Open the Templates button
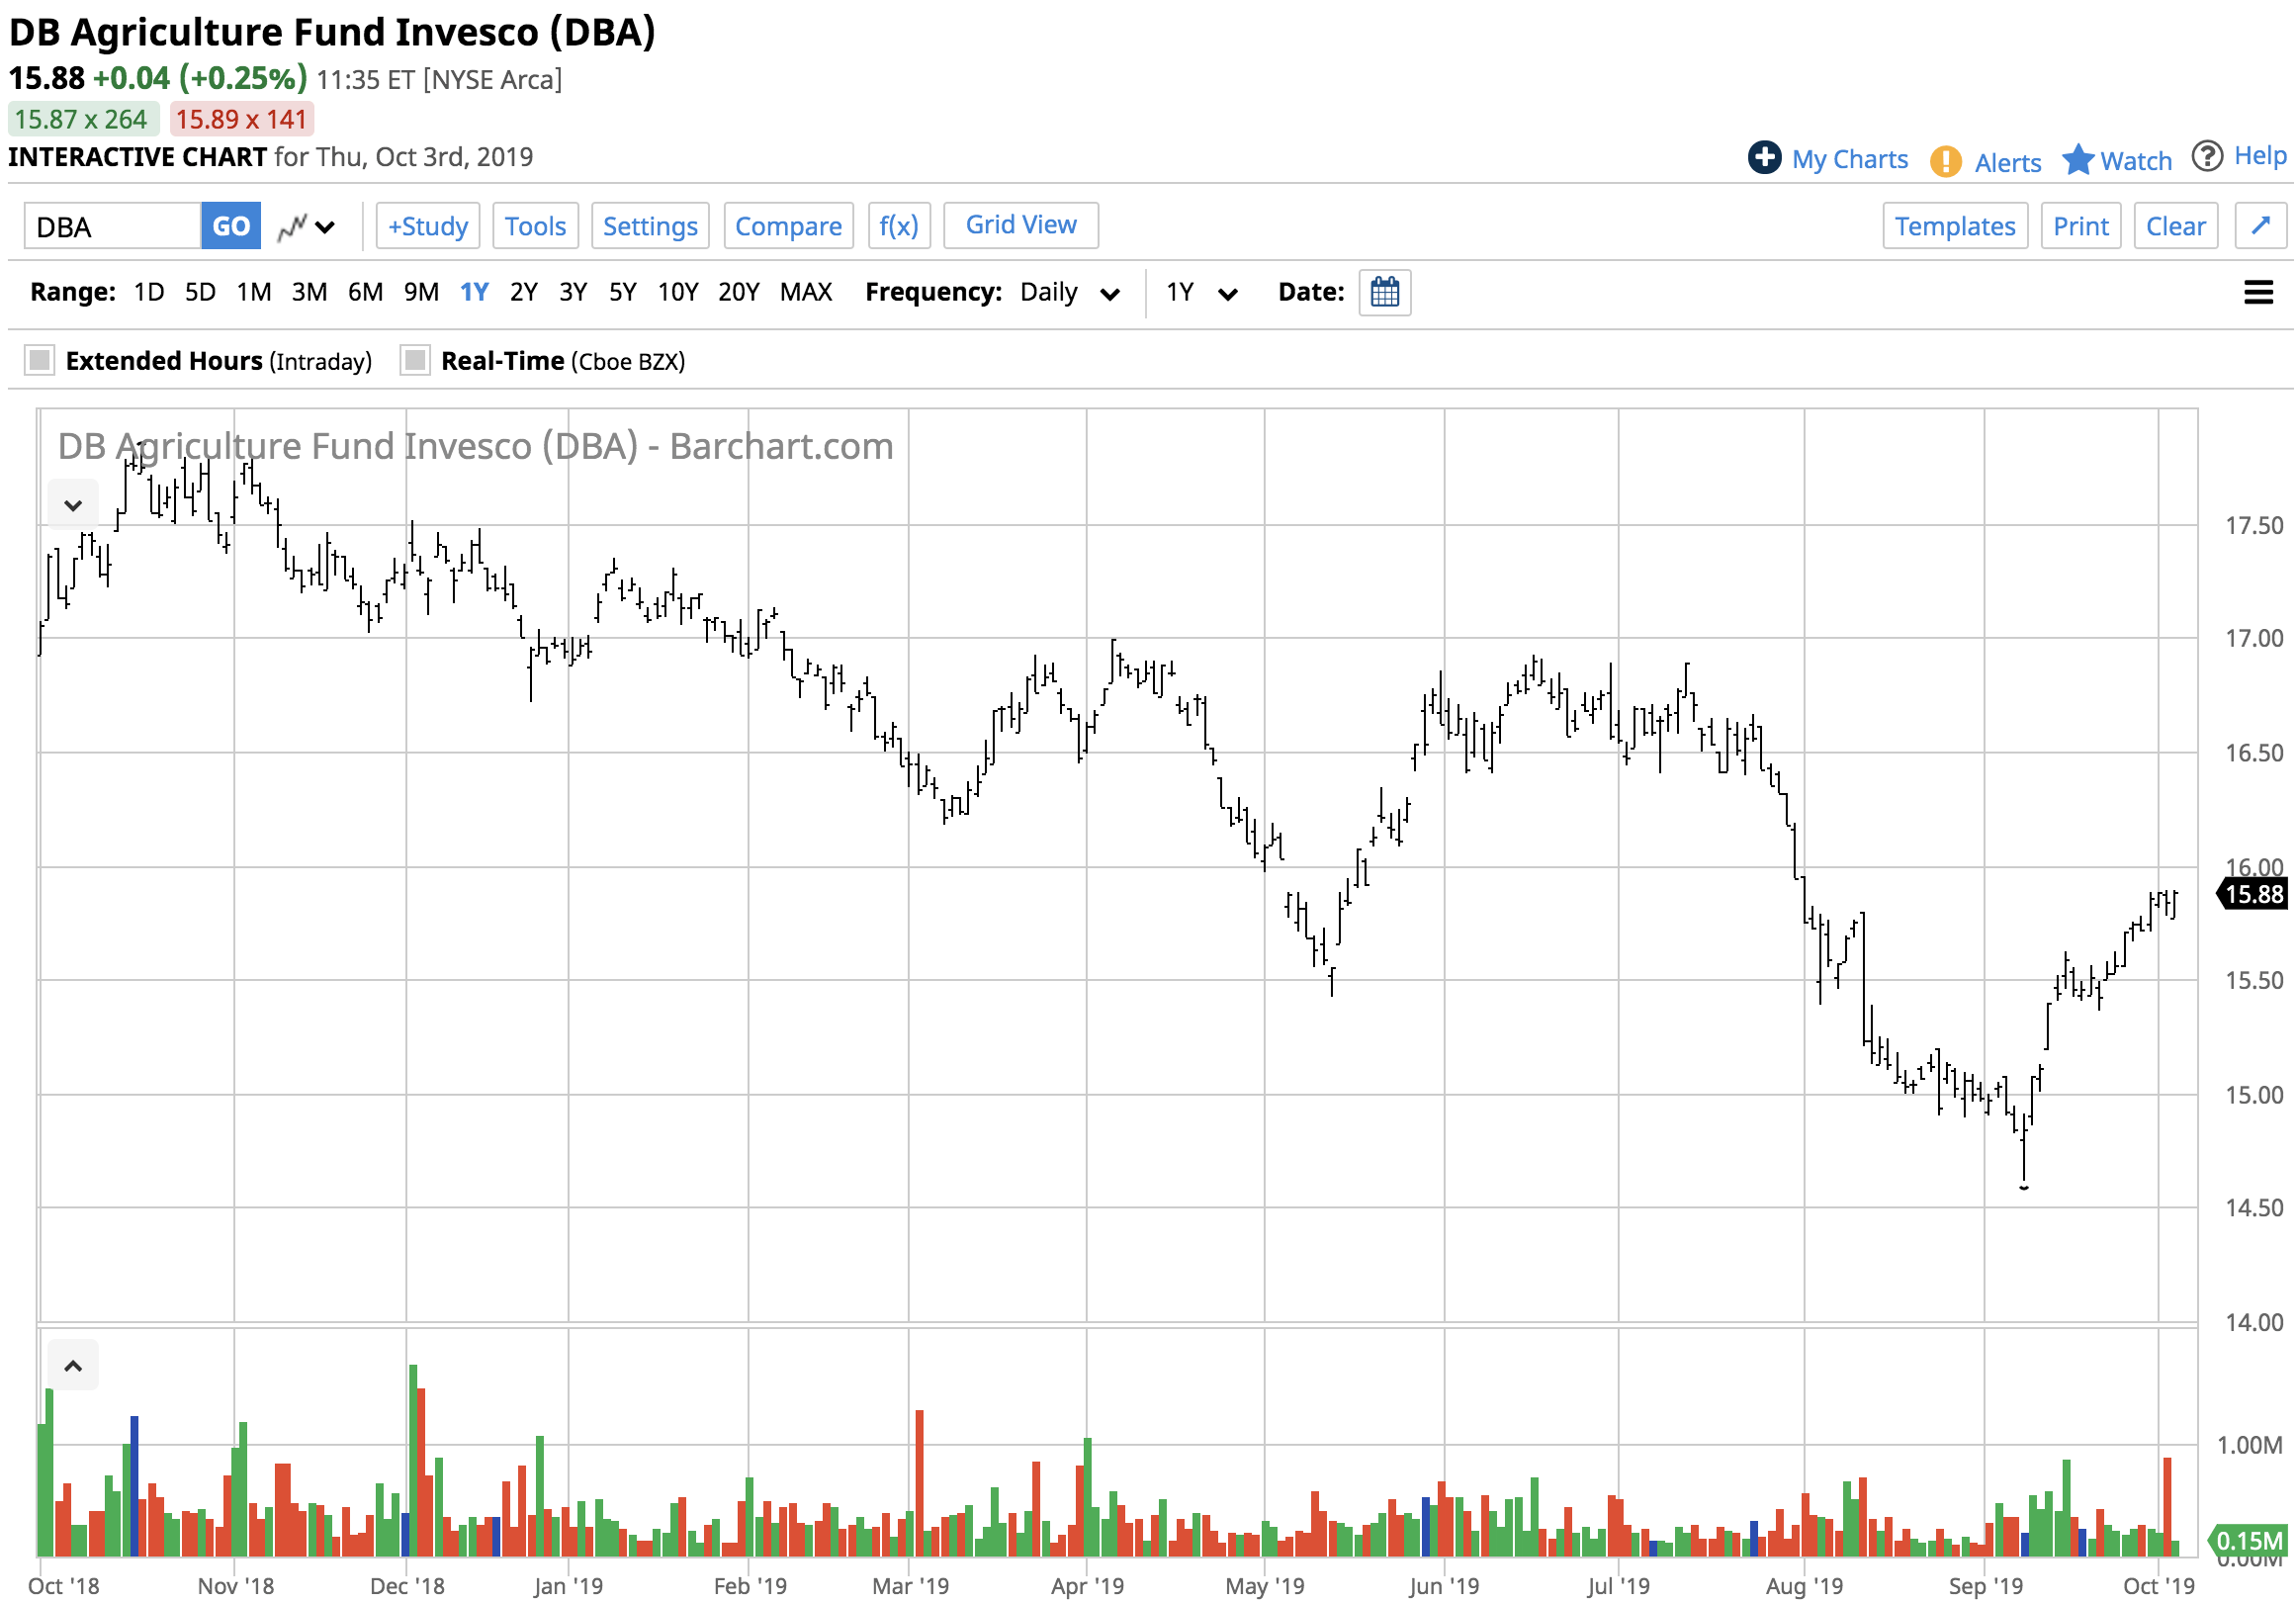The width and height of the screenshot is (2296, 1602). 1955,225
